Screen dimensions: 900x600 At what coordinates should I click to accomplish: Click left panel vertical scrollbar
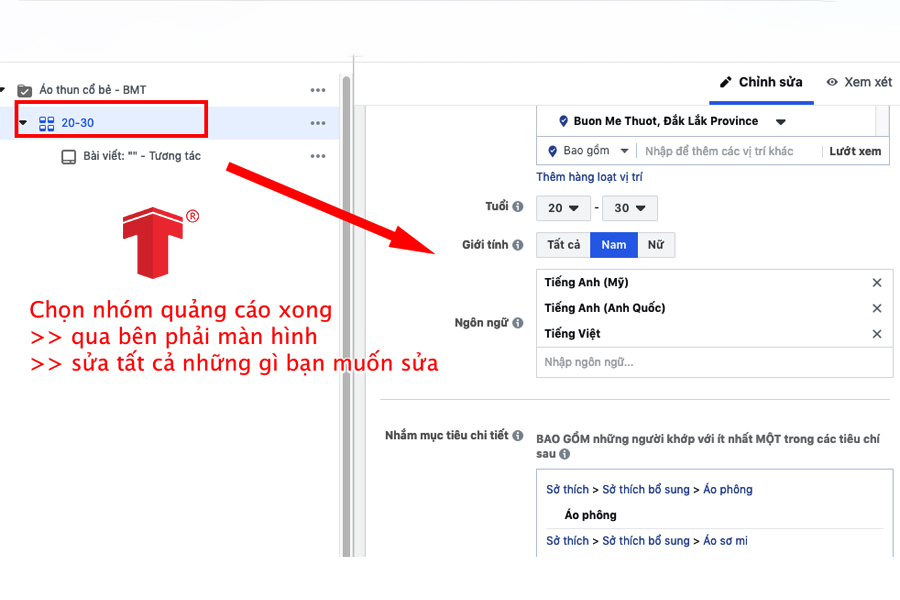tap(346, 316)
